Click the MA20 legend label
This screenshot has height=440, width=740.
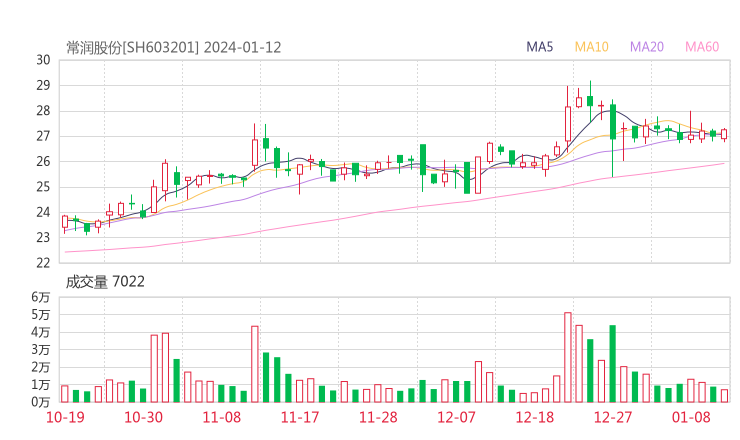647,47
